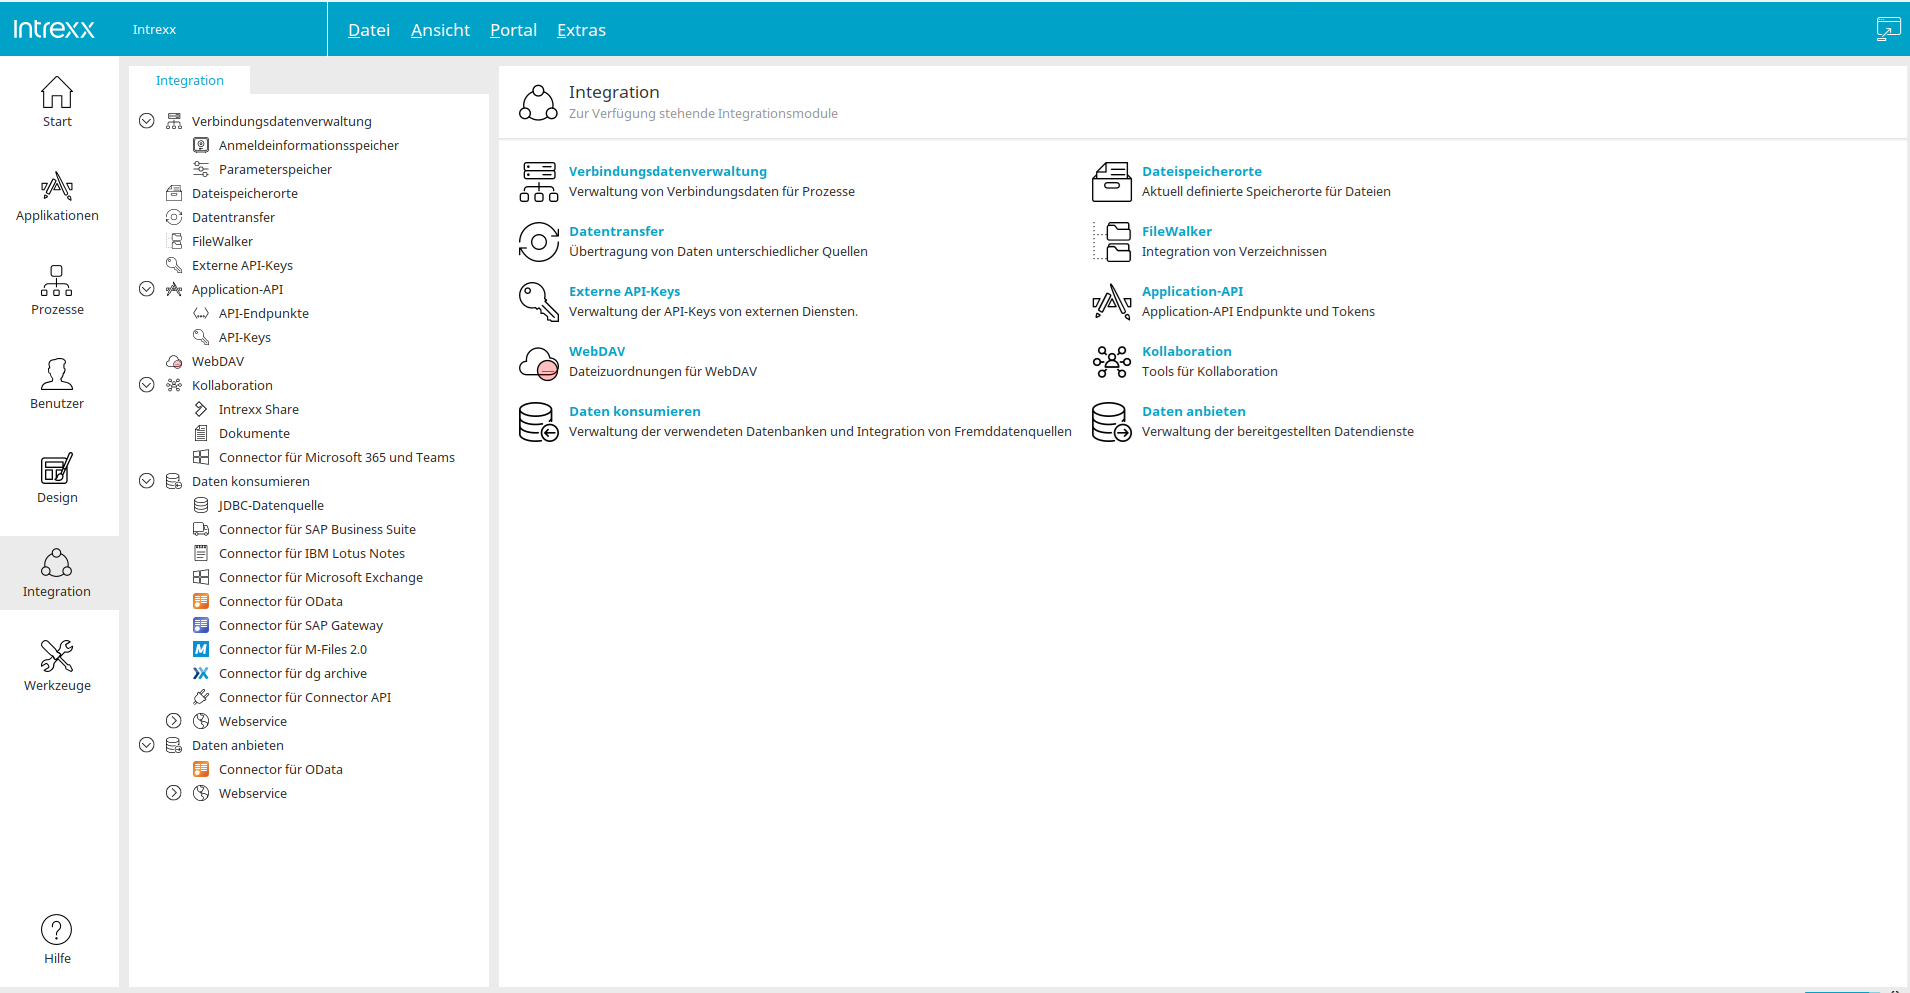Screen dimensions: 1910x993
Task: Click the Application-API icon in main panel
Action: coord(1112,302)
